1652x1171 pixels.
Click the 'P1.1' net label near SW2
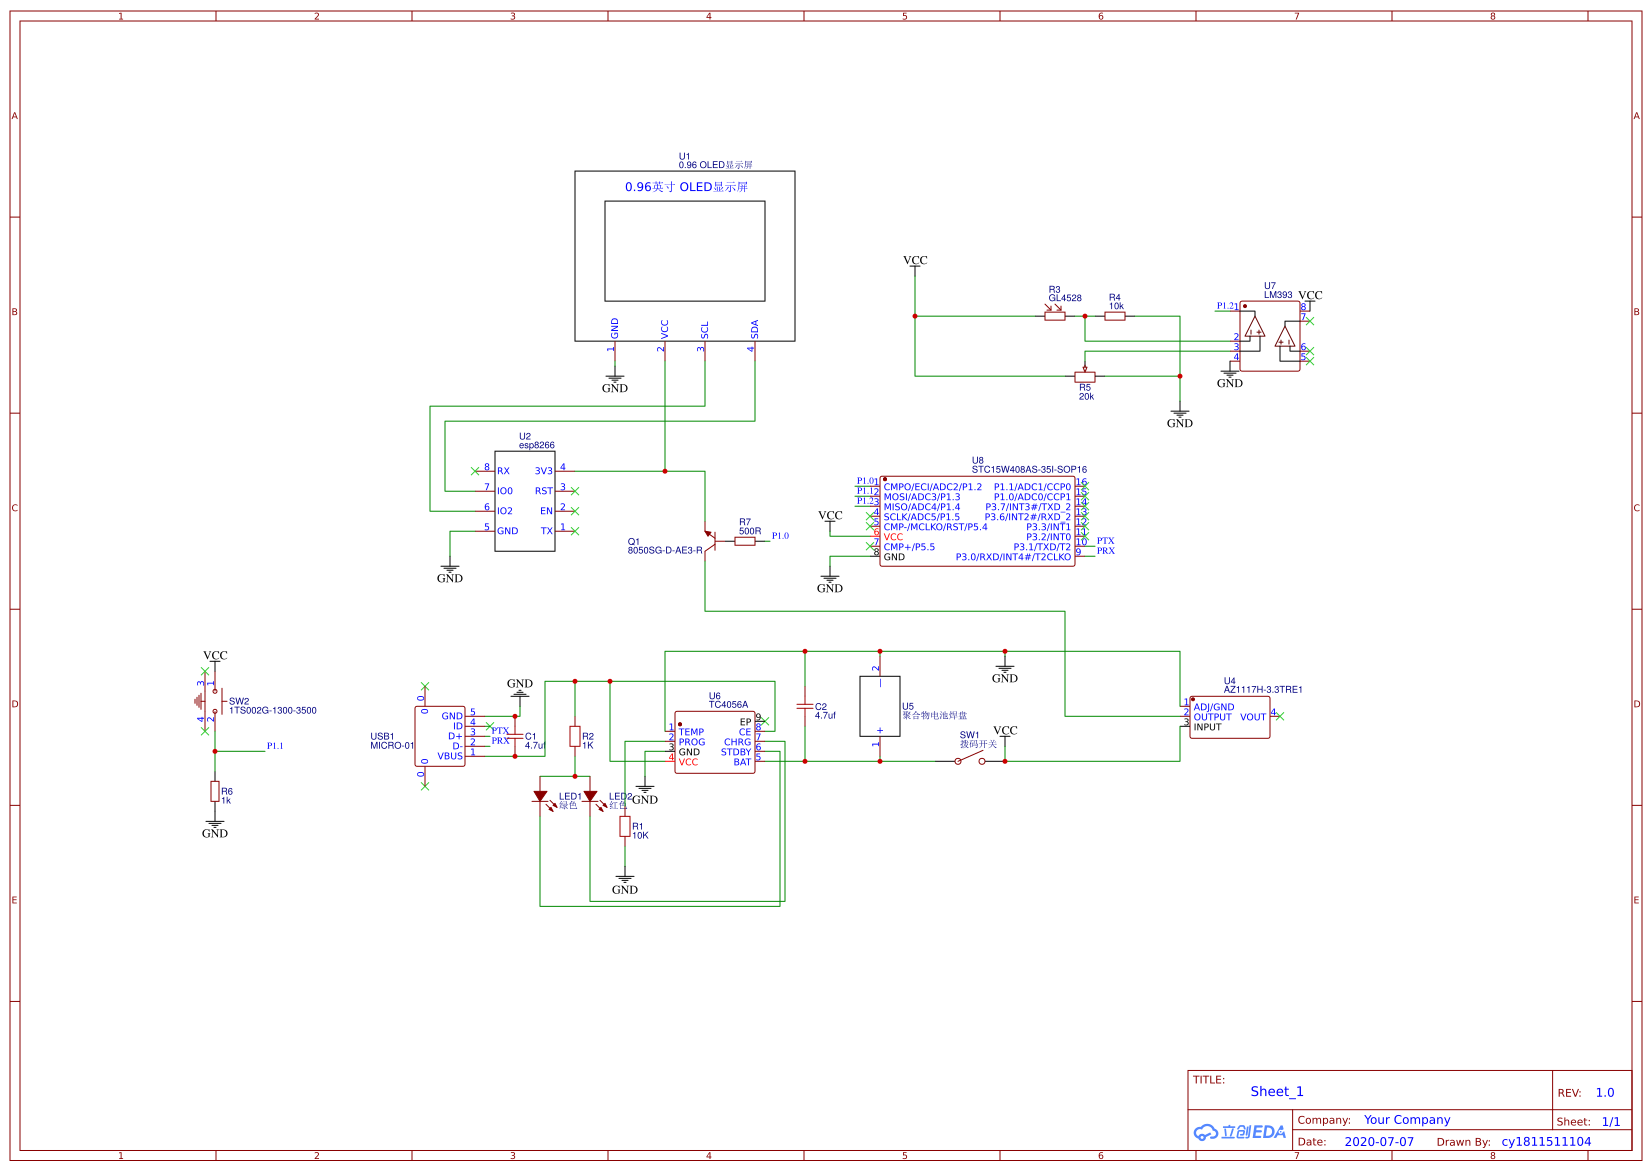point(275,746)
